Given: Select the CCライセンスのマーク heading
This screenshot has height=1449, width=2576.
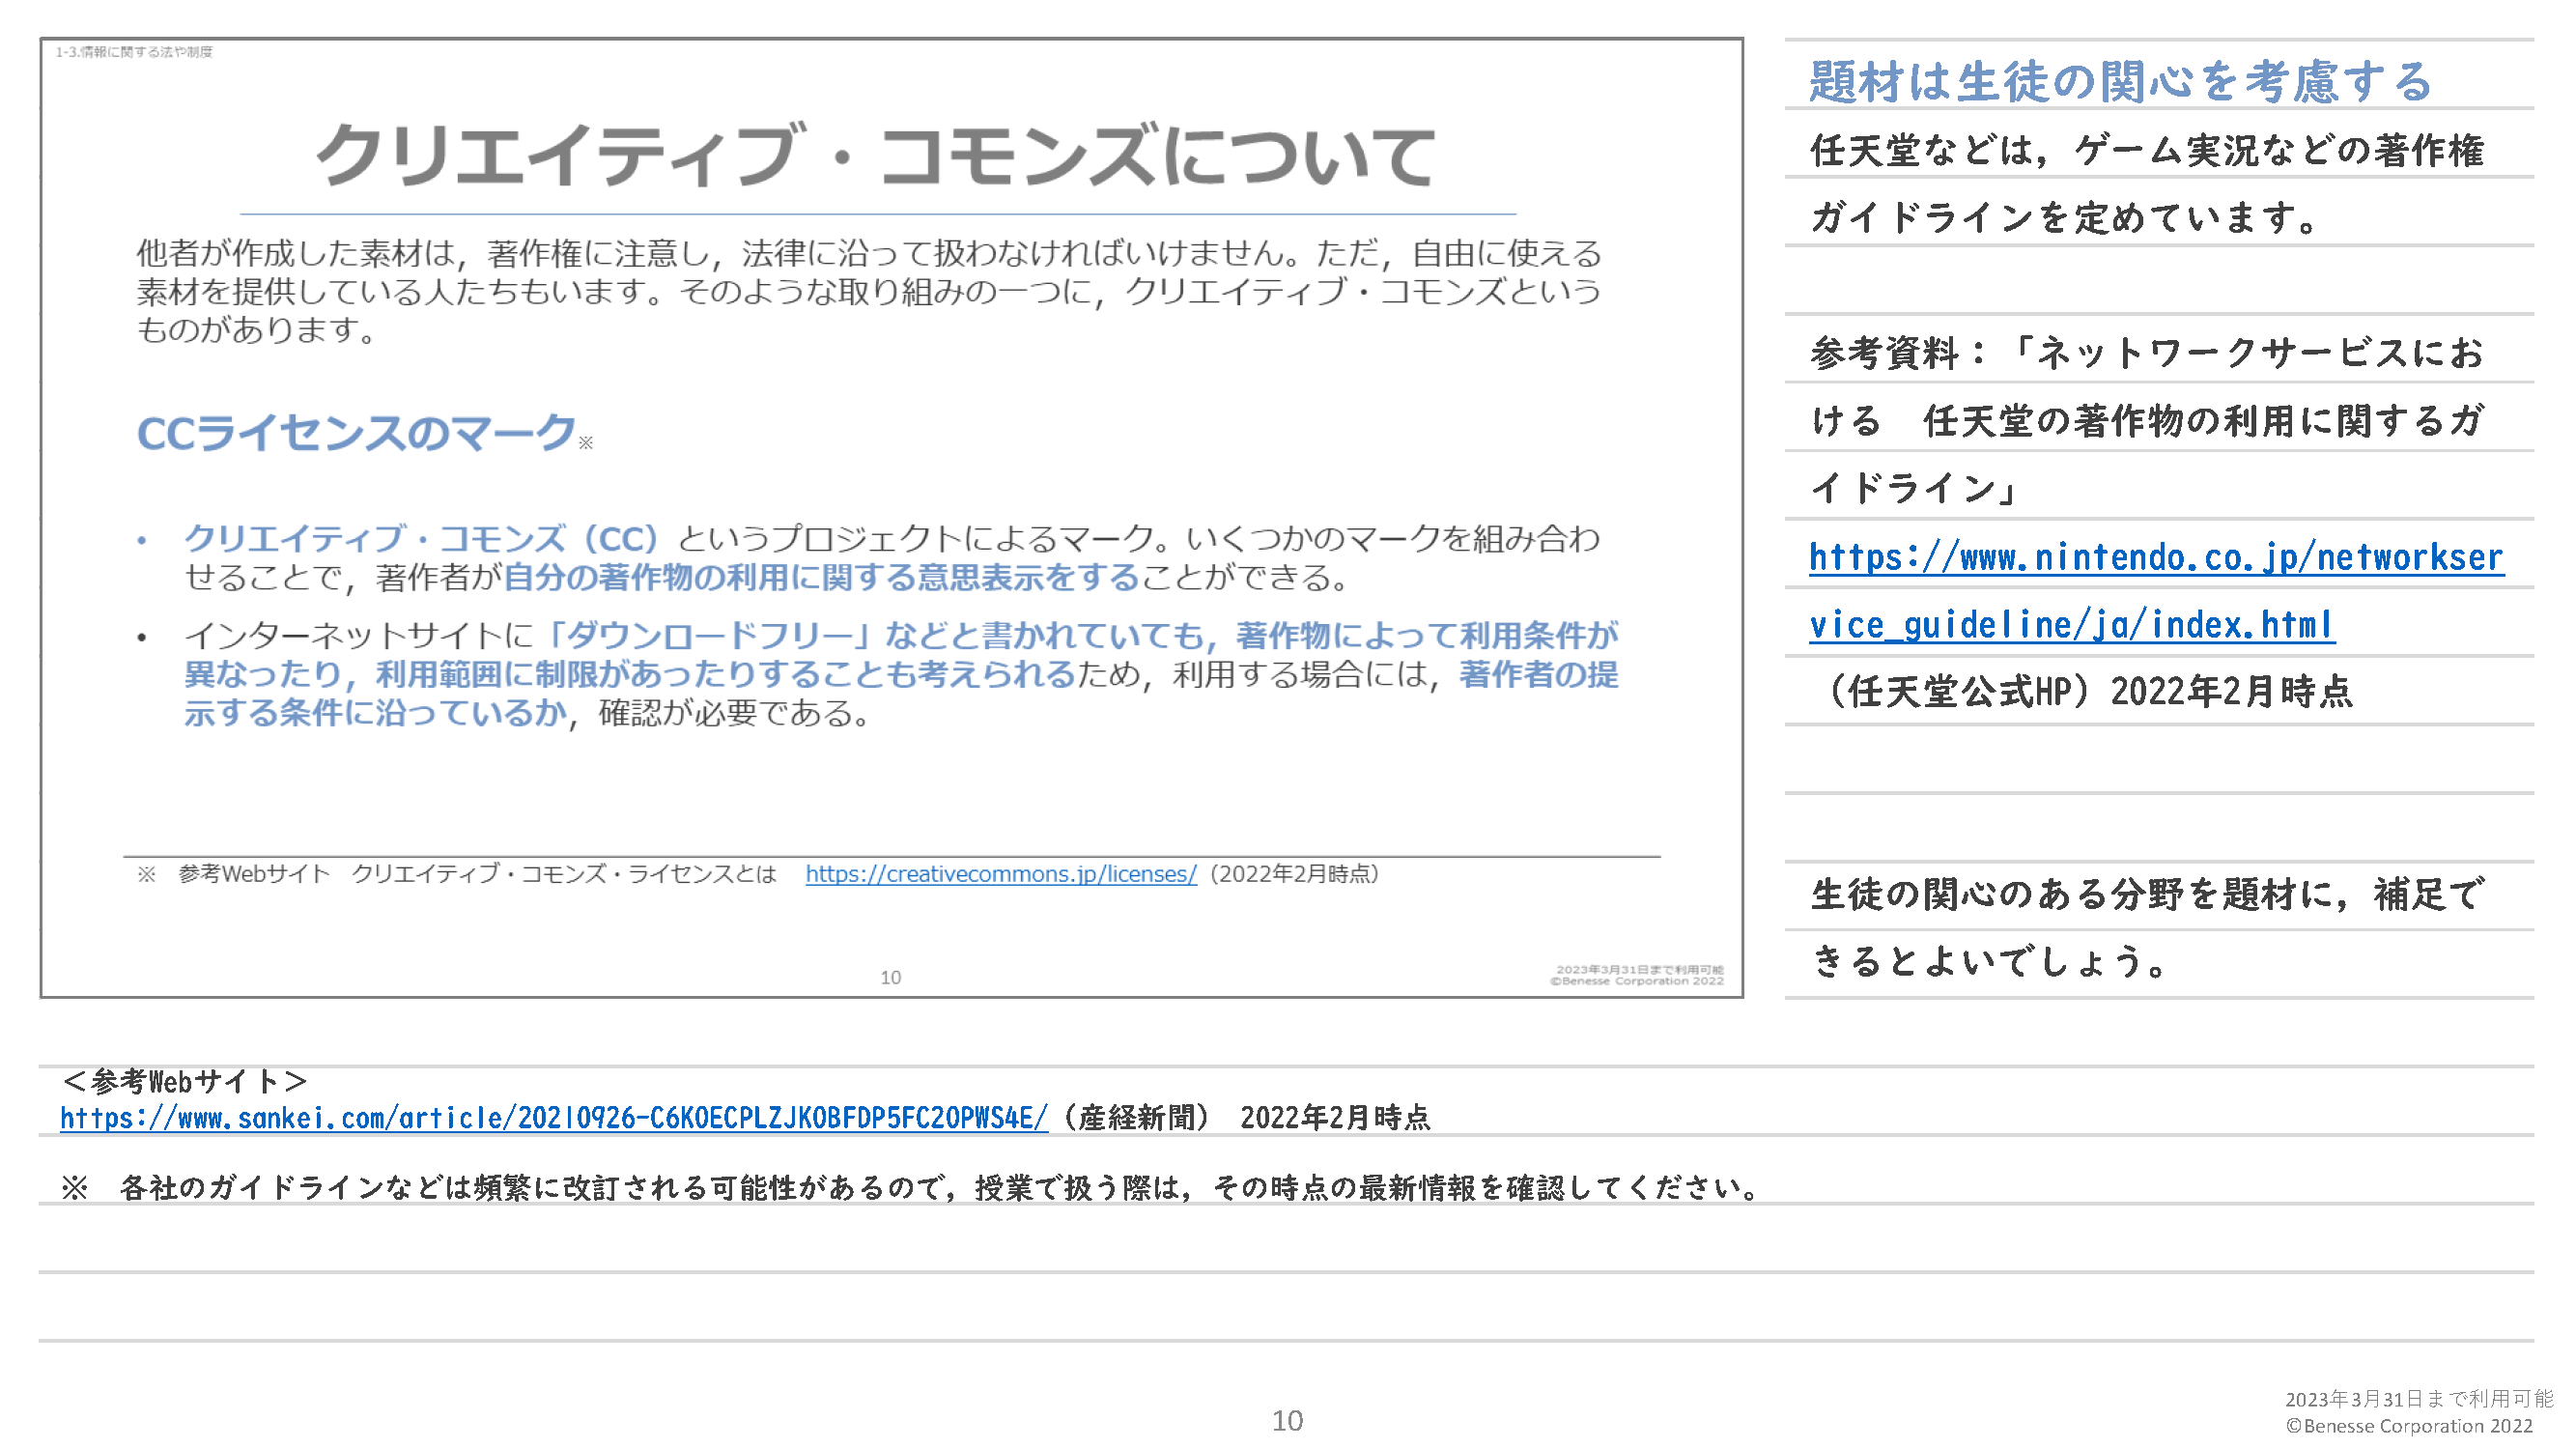Looking at the screenshot, I should coord(357,433).
